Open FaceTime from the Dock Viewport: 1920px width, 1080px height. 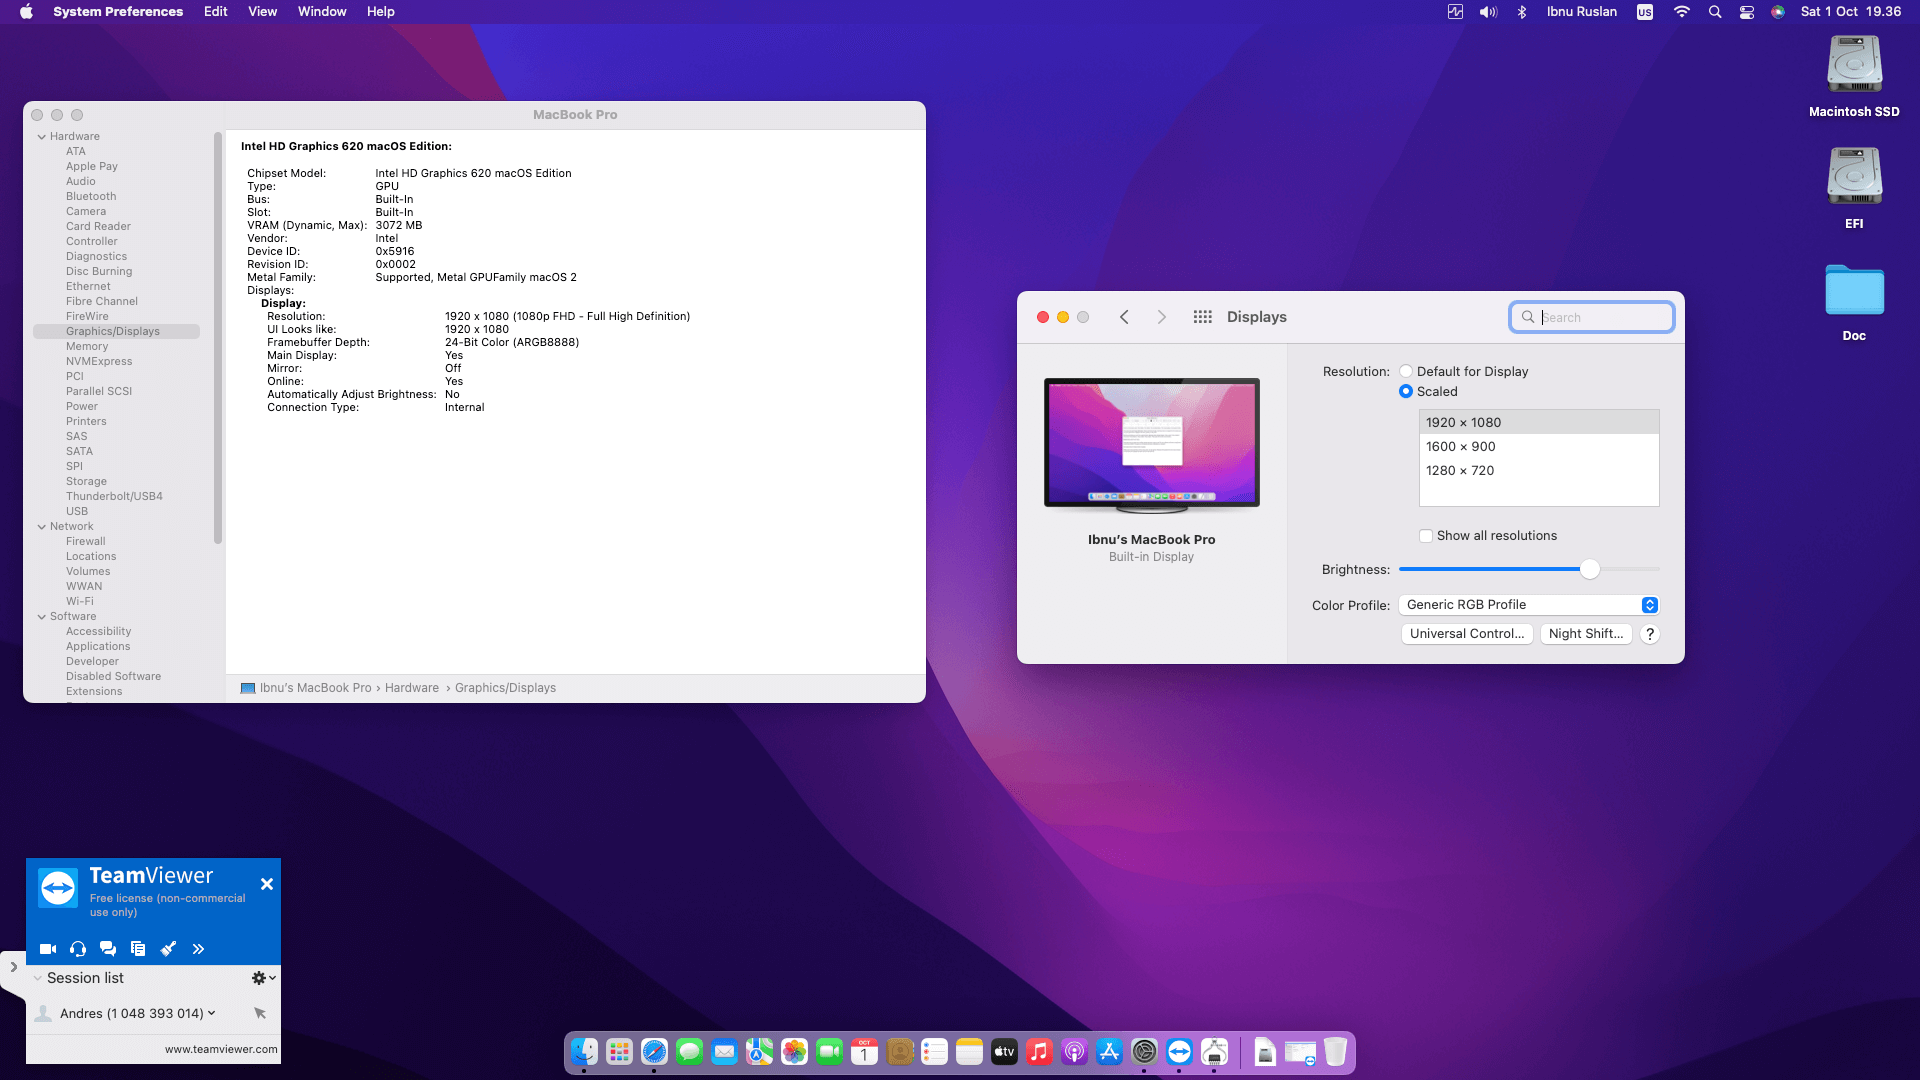click(829, 1052)
